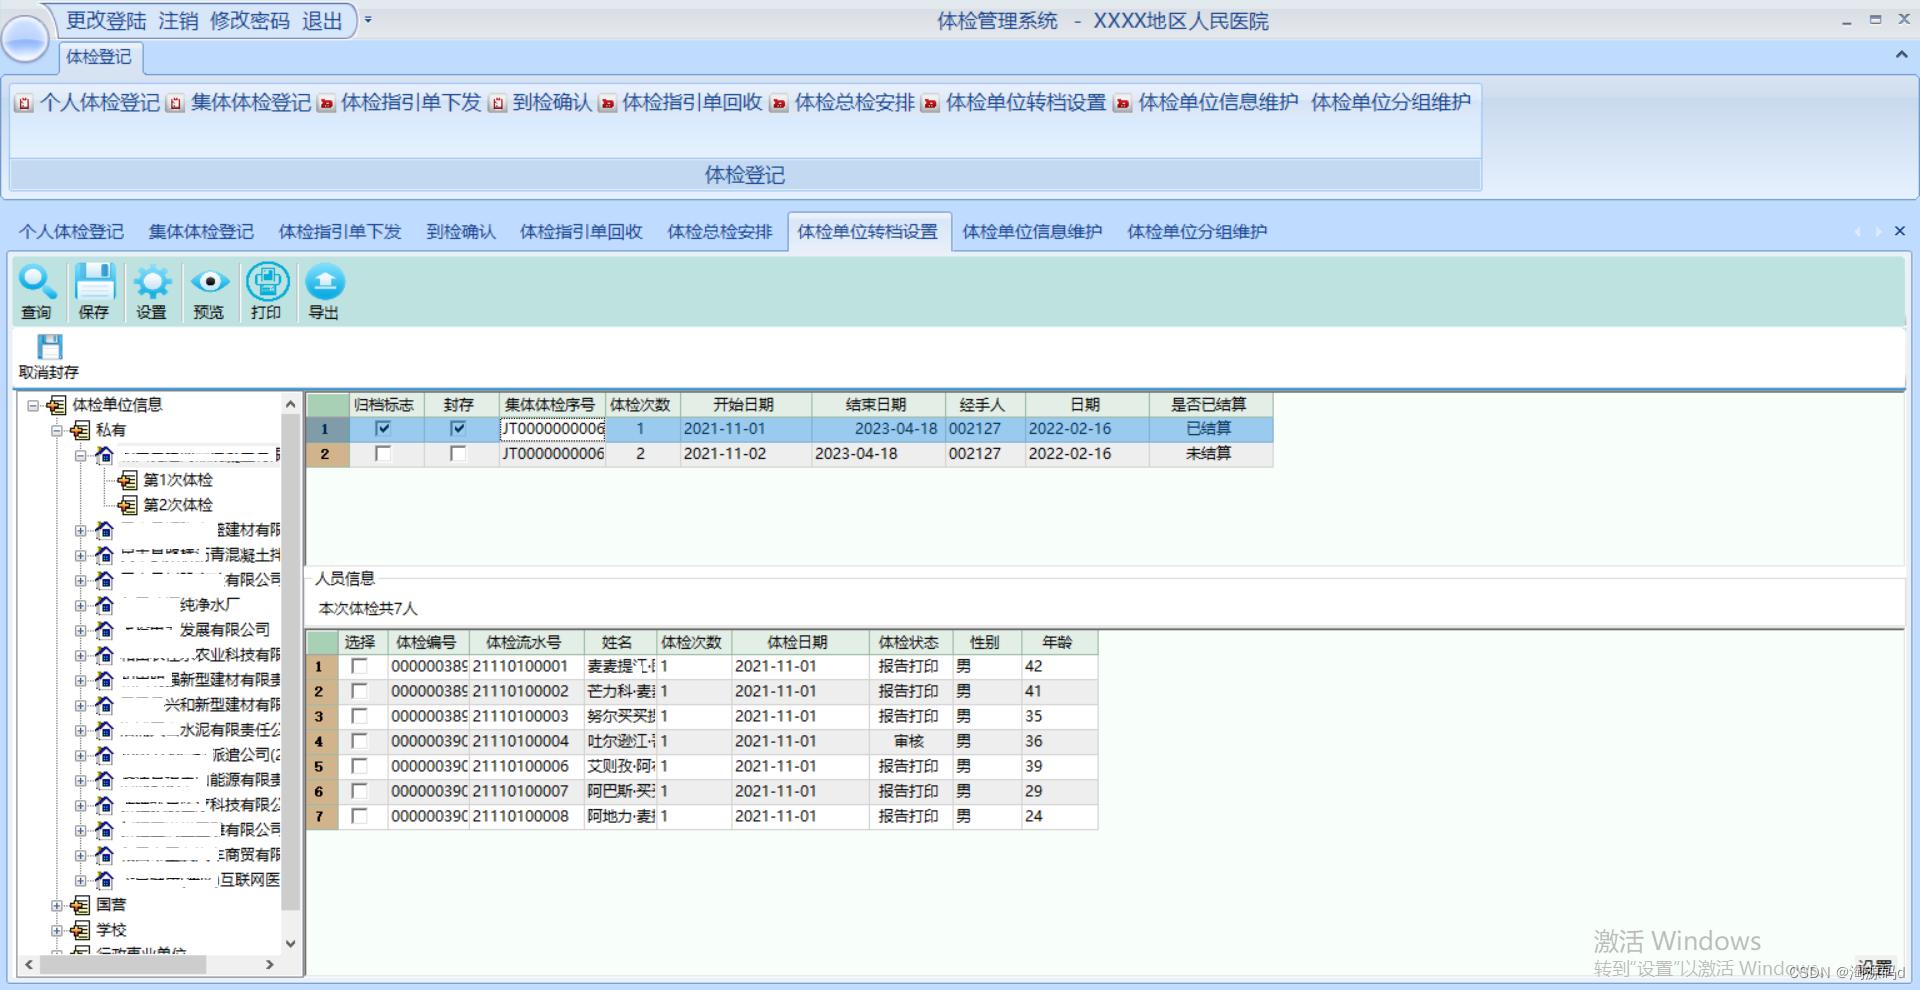Viewport: 1920px width, 990px height.
Task: Tick 选择 checkbox for 21110100003
Action: (x=359, y=716)
